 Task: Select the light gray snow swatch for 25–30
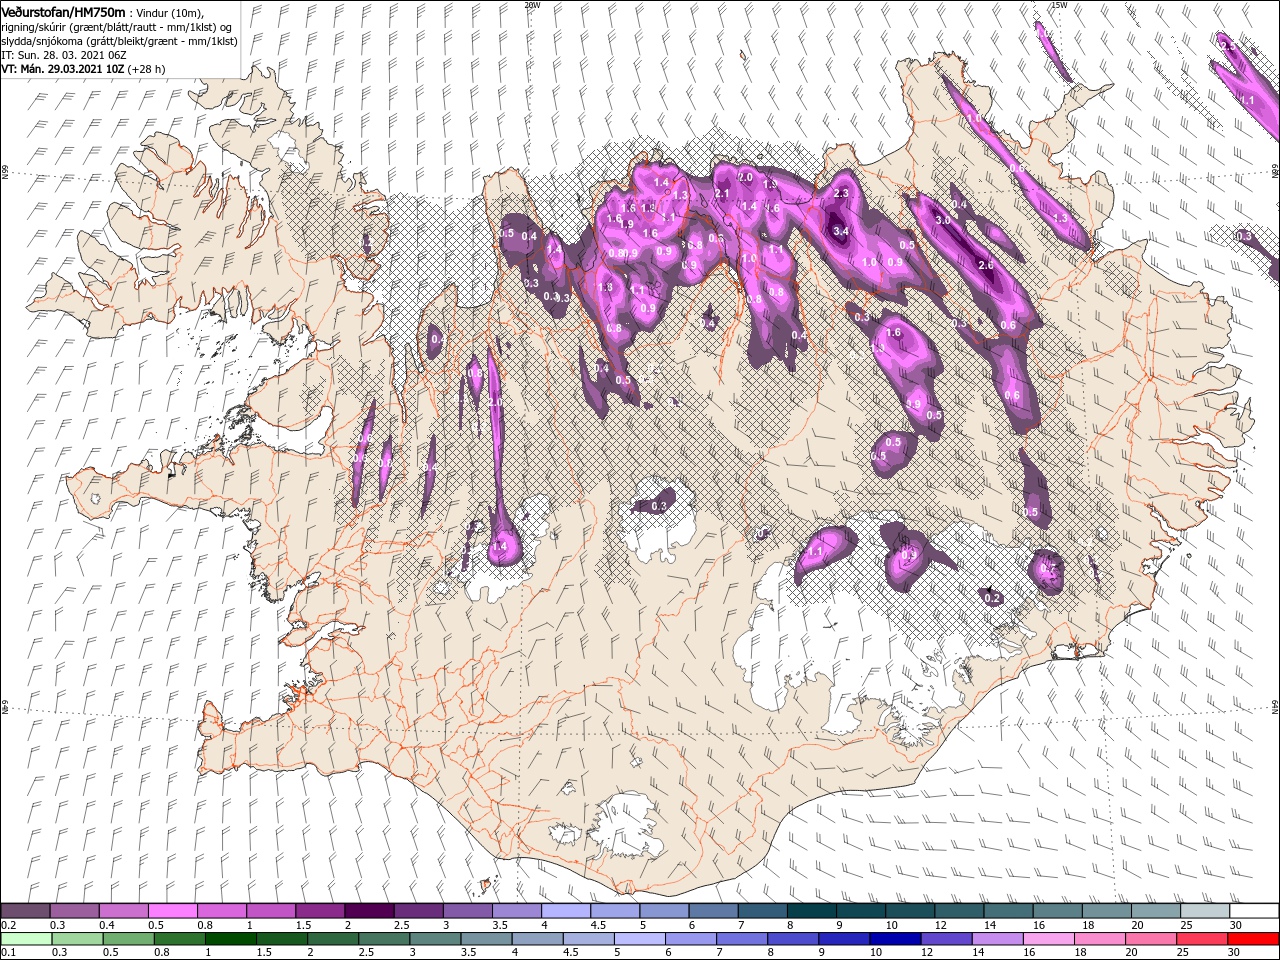pyautogui.click(x=1205, y=911)
